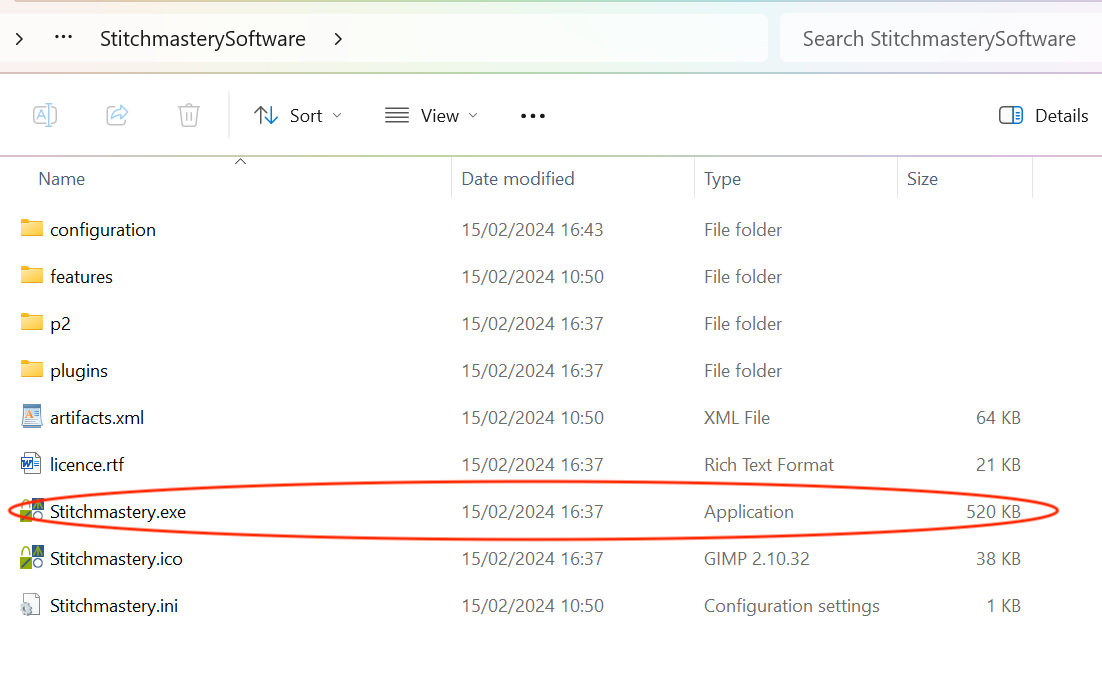Click the artifacts.xml file icon
This screenshot has width=1102, height=700.
click(x=32, y=416)
